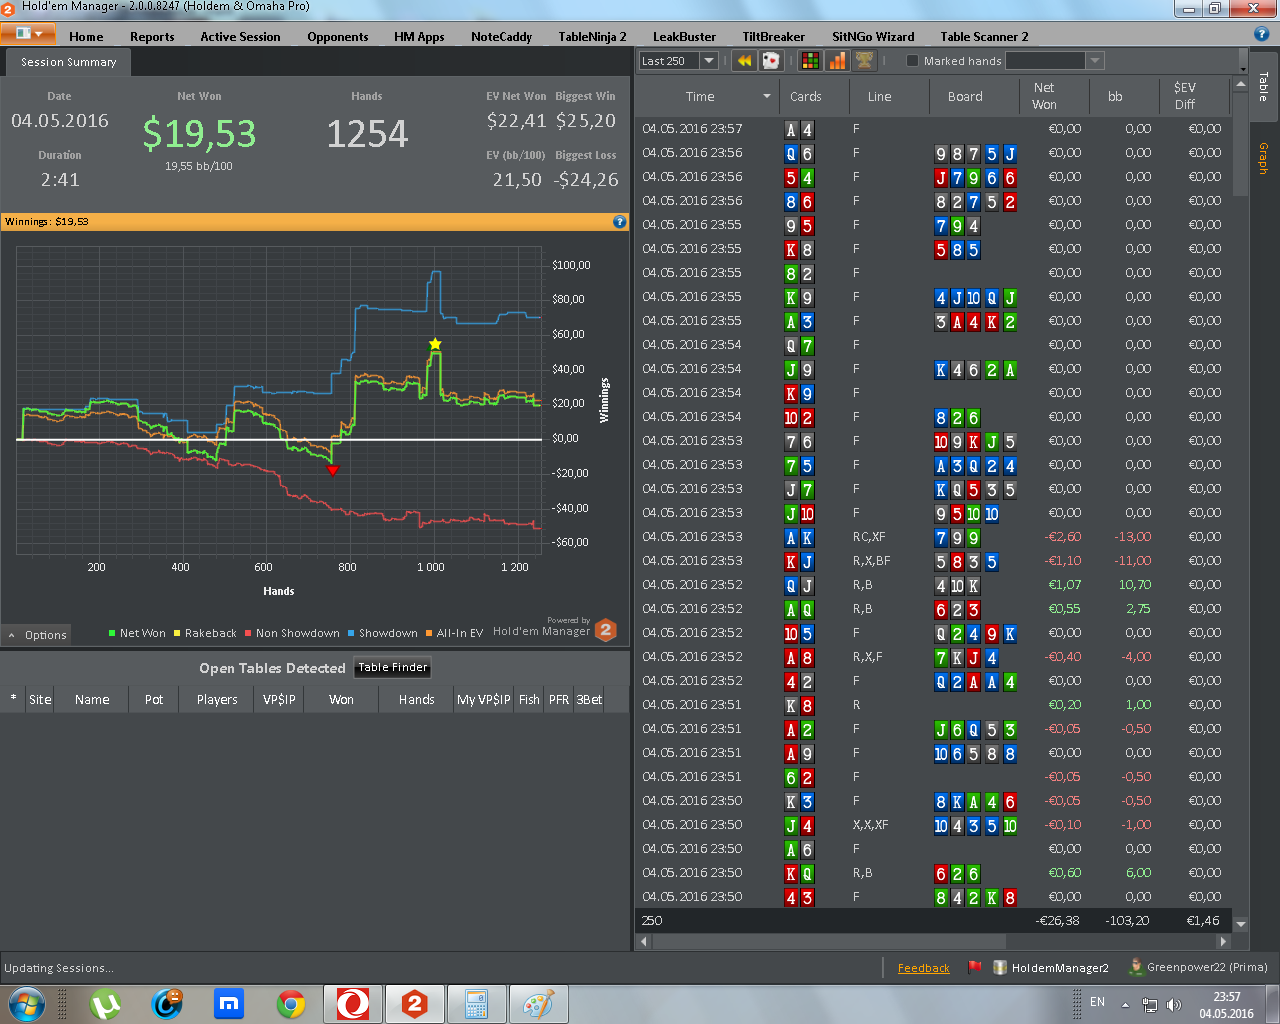The height and width of the screenshot is (1024, 1280).
Task: Open Calculator from the taskbar
Action: (477, 1004)
